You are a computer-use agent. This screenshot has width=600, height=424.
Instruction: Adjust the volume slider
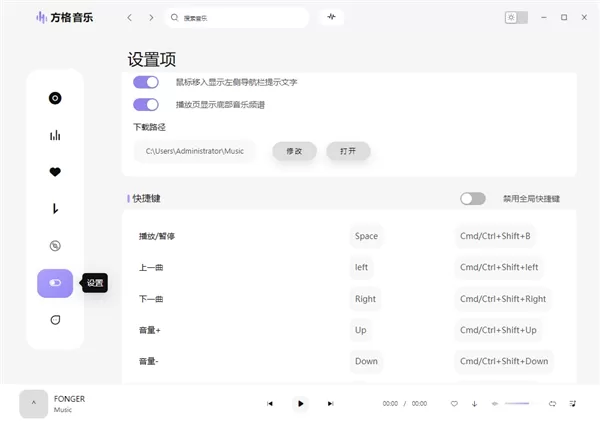pyautogui.click(x=520, y=403)
